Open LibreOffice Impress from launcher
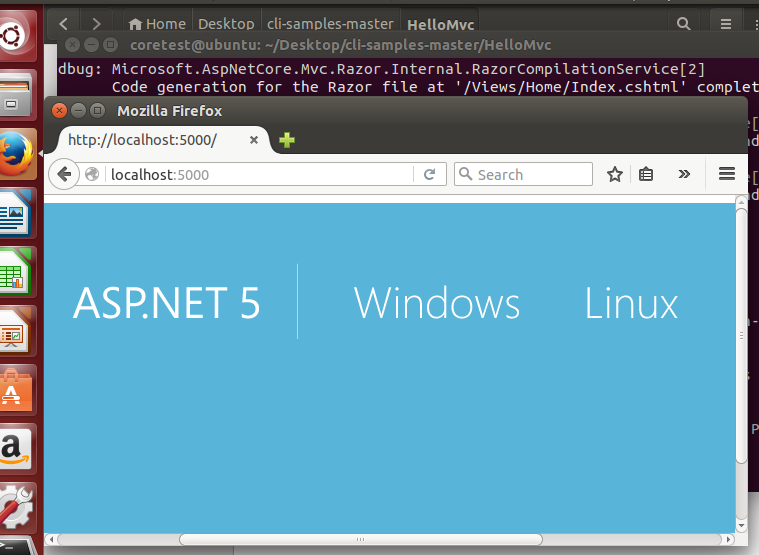759x555 pixels. coord(15,331)
